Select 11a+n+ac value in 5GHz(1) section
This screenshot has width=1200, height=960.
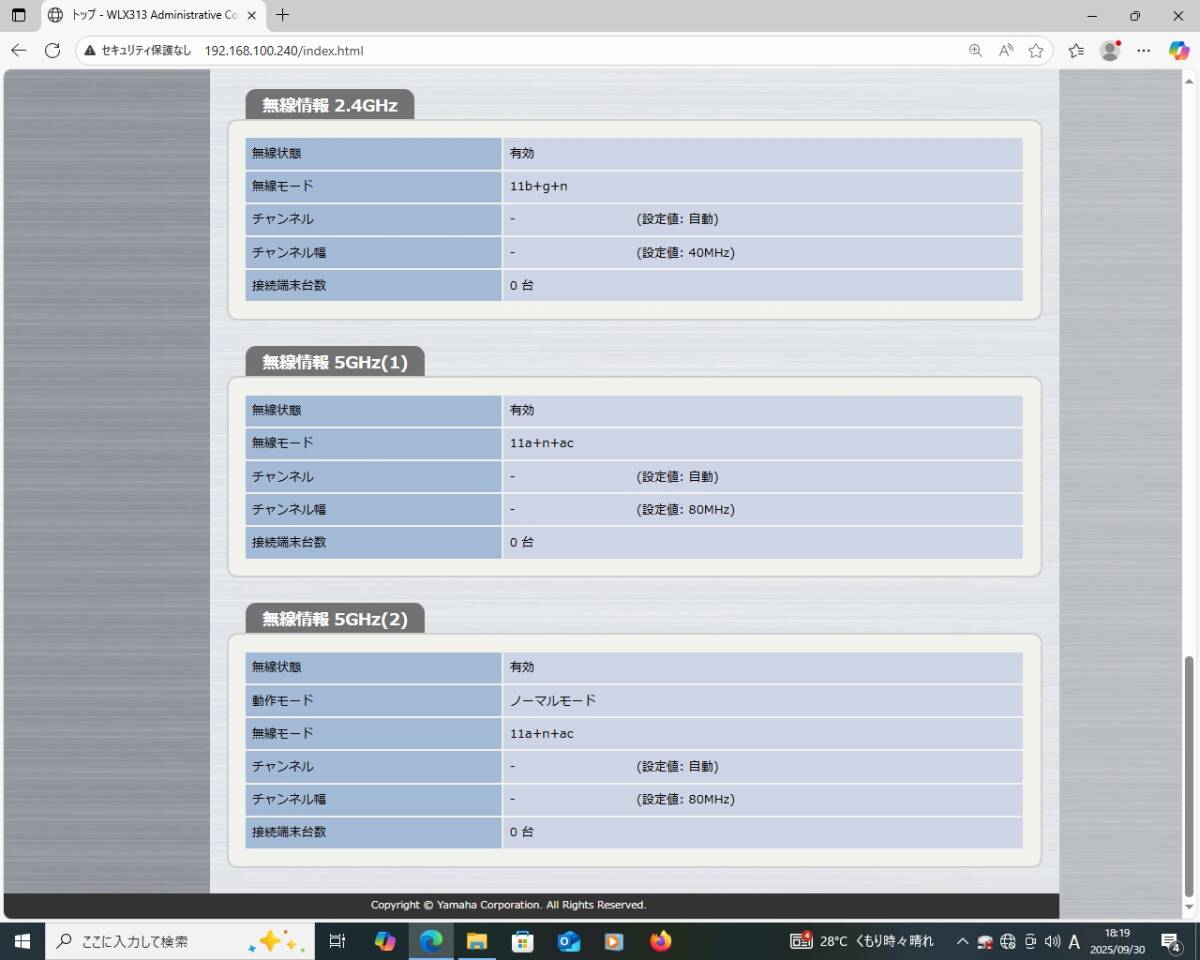pyautogui.click(x=542, y=443)
